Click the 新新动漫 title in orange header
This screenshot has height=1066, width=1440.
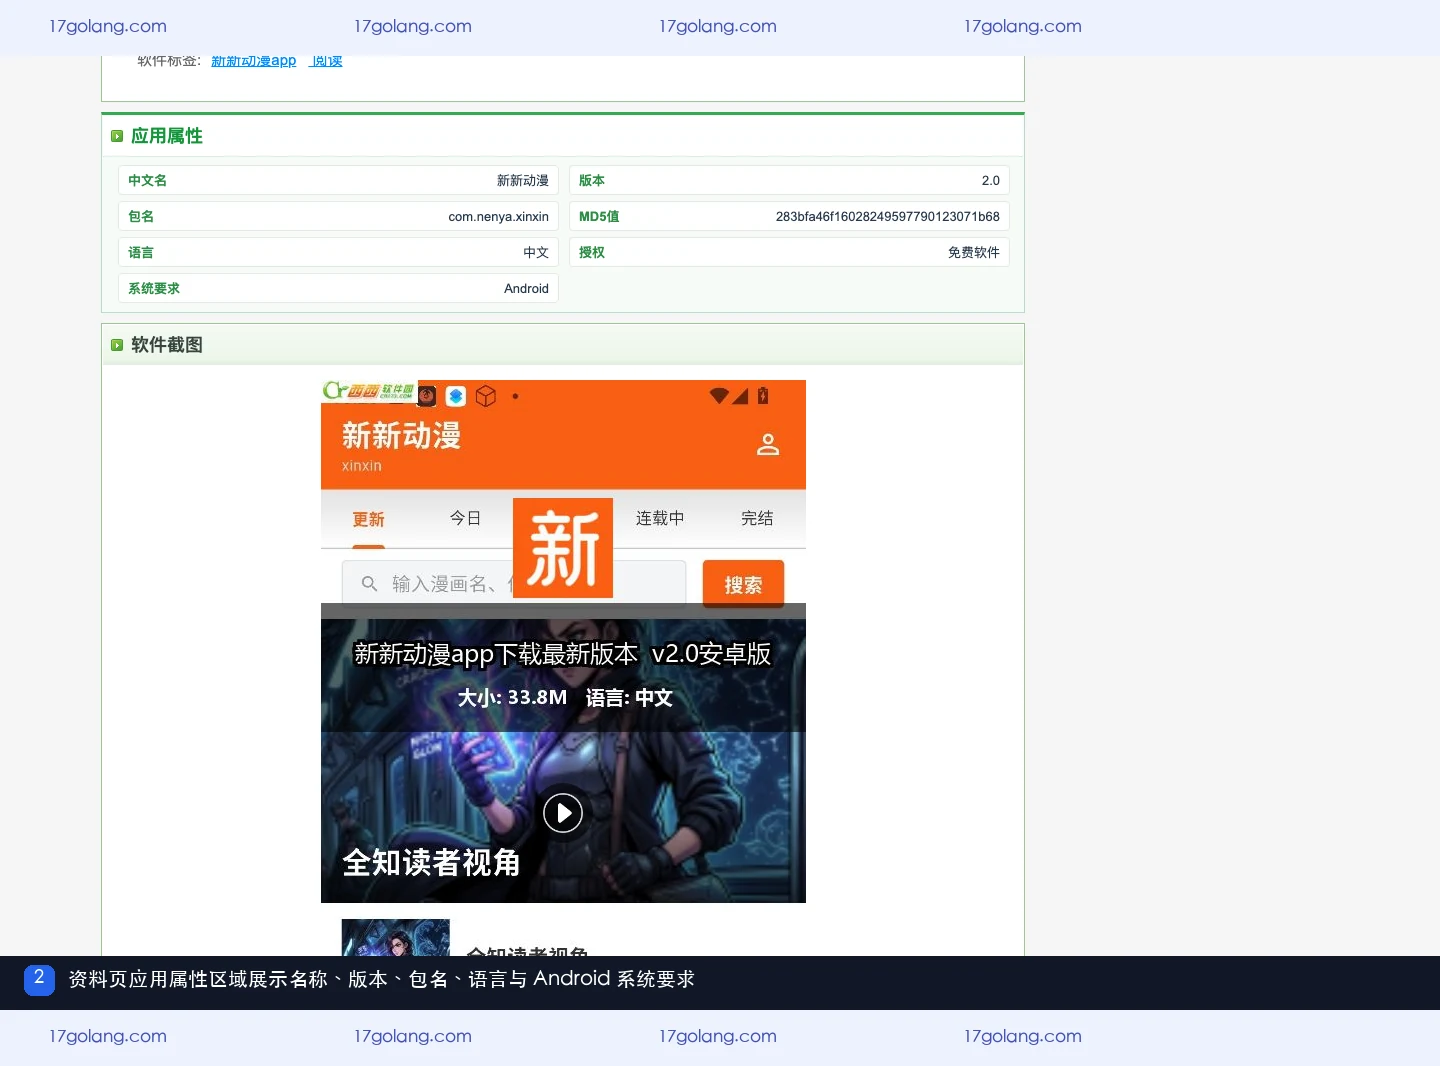click(x=401, y=435)
